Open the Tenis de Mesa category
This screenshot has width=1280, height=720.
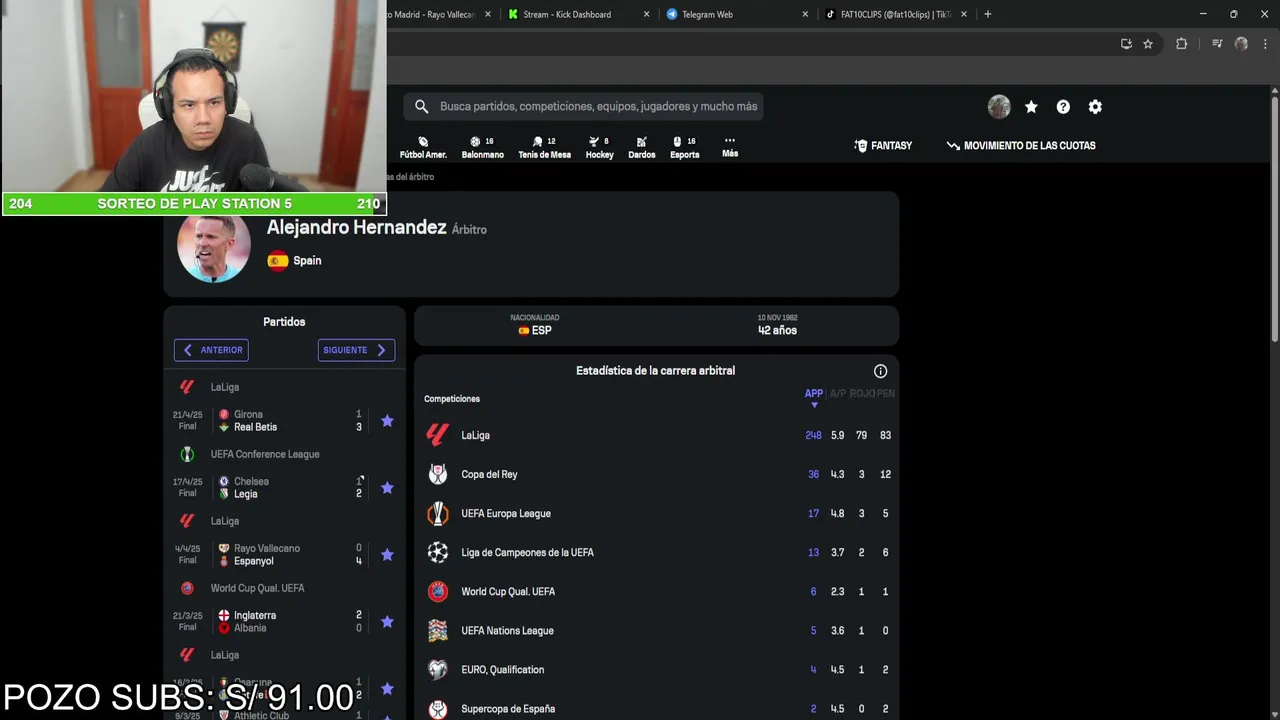point(544,147)
